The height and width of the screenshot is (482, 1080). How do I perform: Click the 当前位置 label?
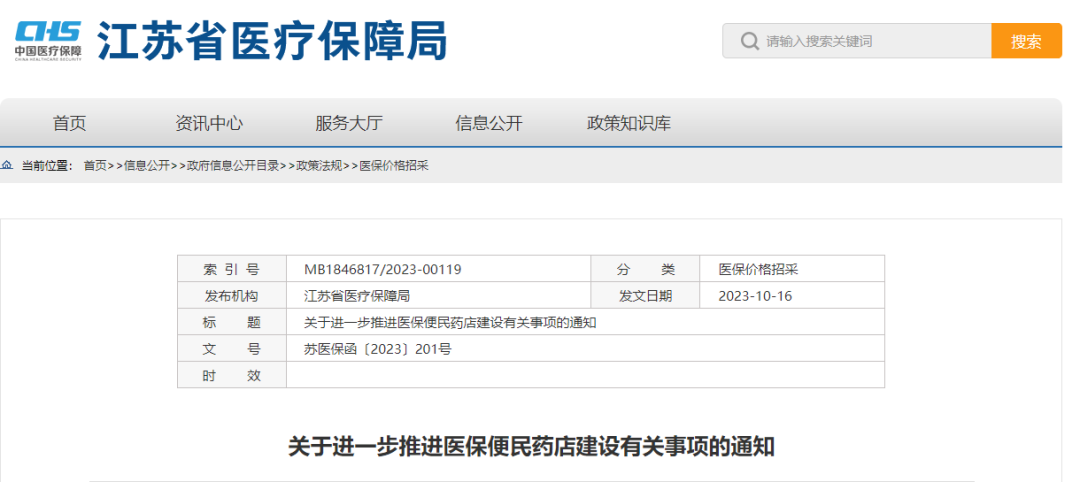[47, 165]
